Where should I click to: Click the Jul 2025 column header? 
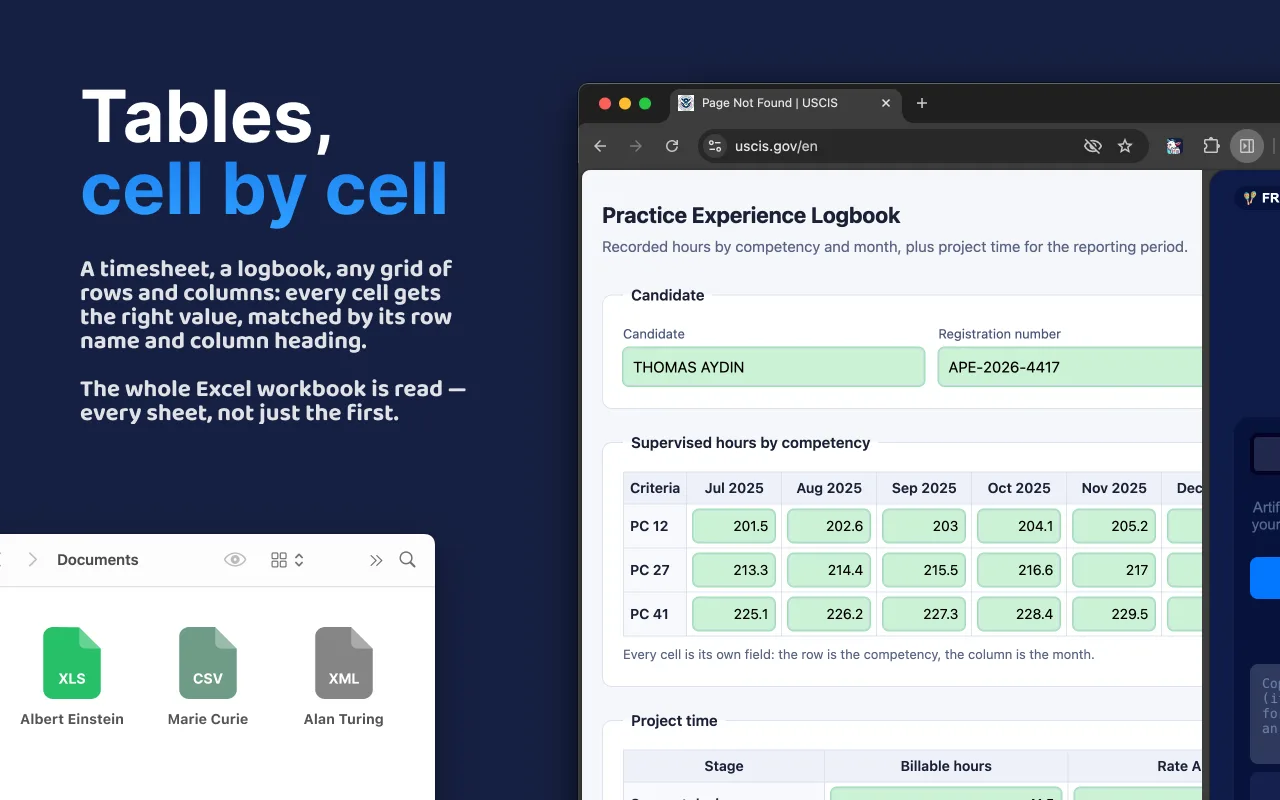click(x=734, y=488)
